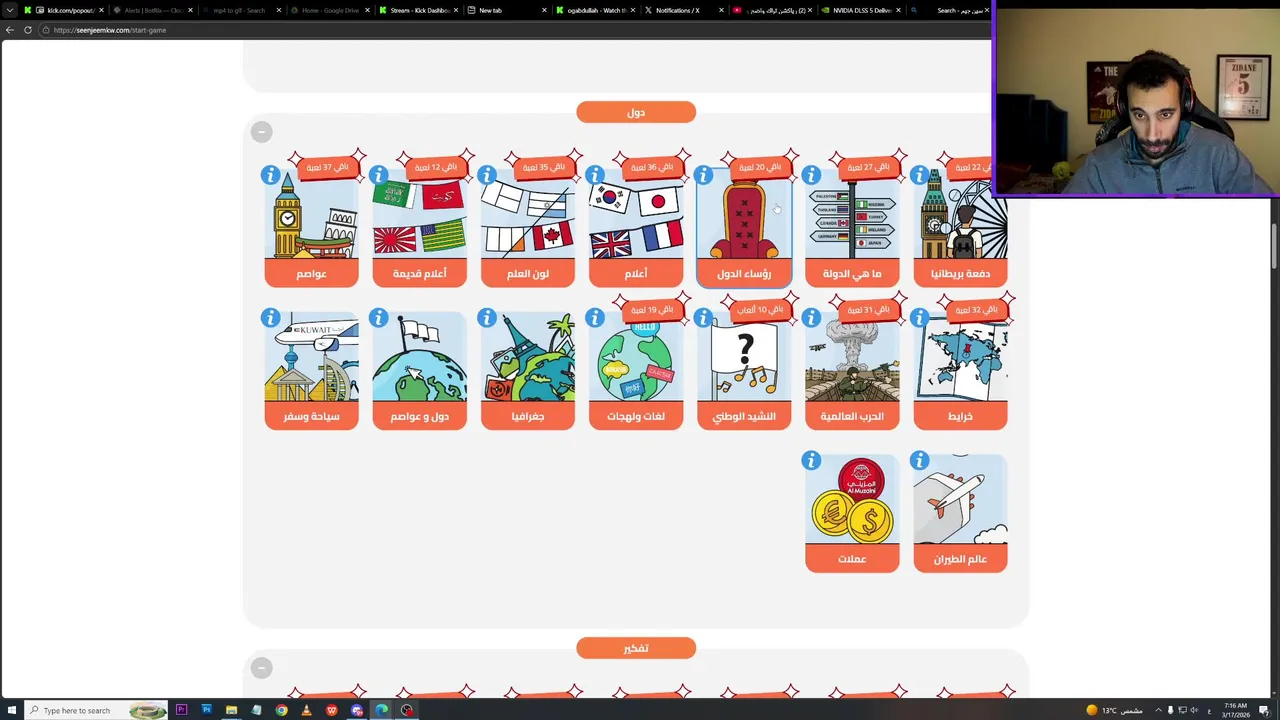Click info icon on جغرافيا card

[486, 318]
